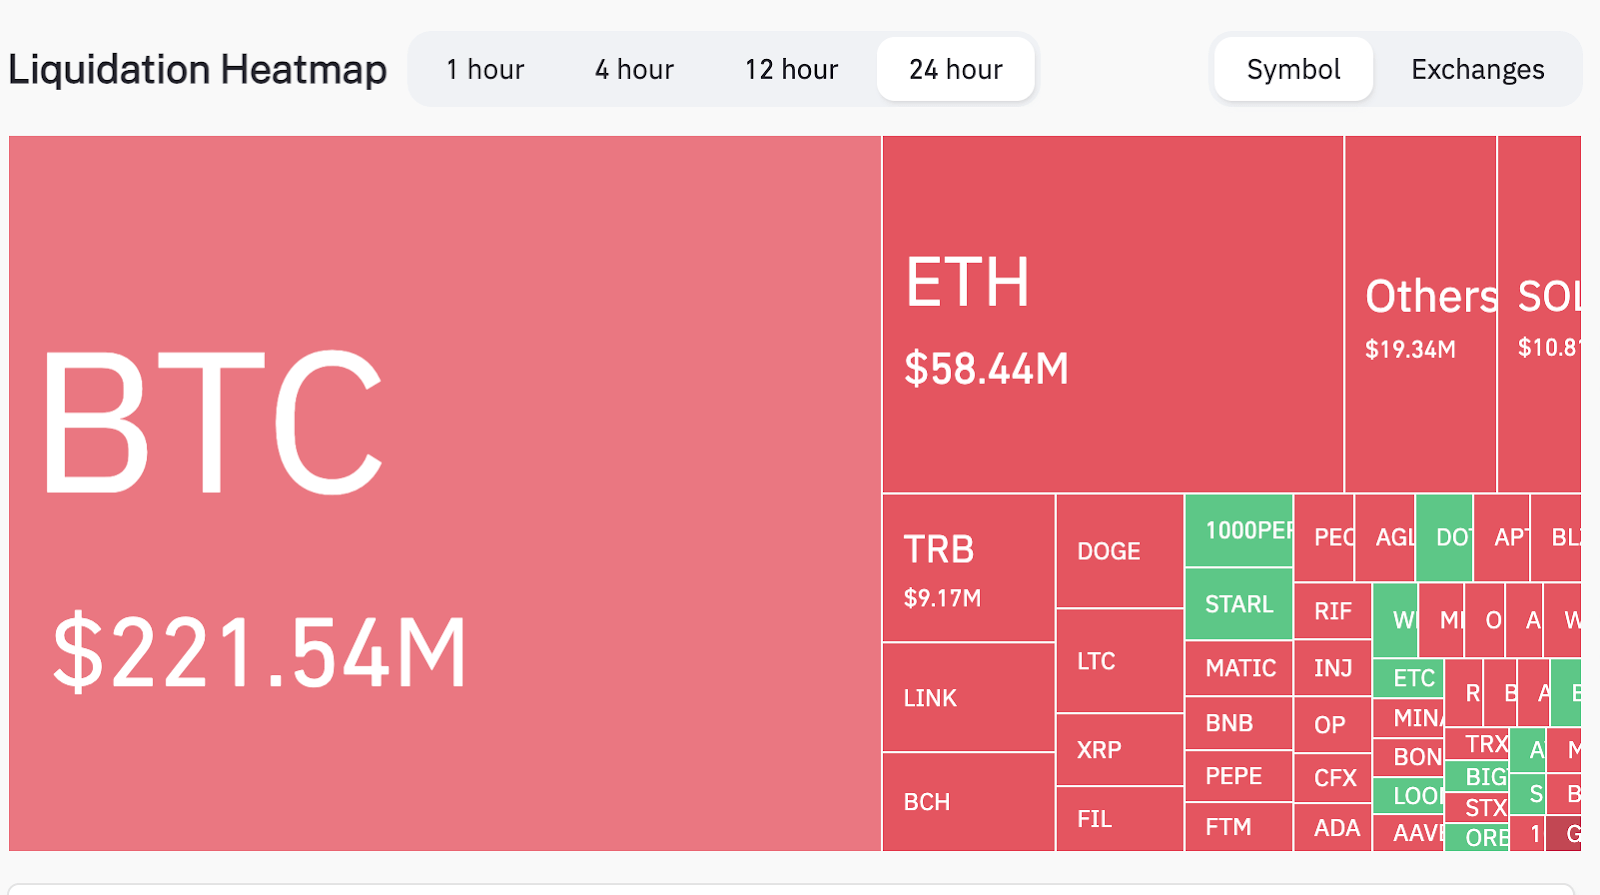Switch to the 1 hour view
The height and width of the screenshot is (895, 1600).
(485, 68)
